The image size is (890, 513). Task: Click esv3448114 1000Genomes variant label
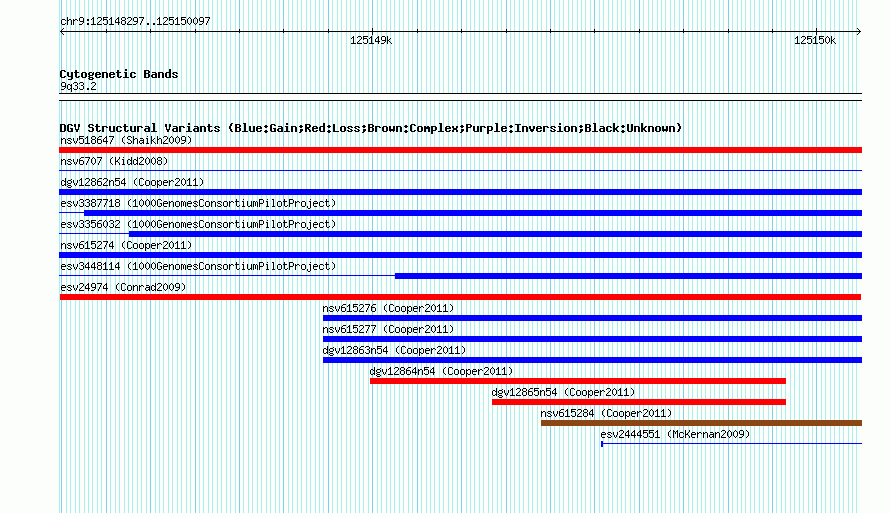click(198, 266)
